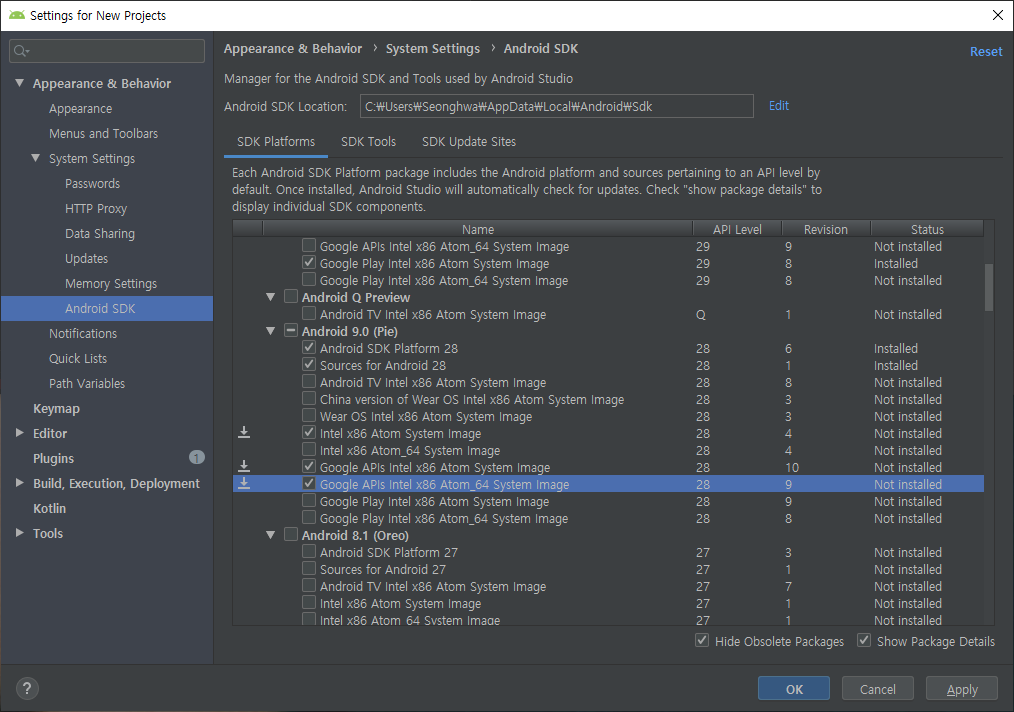Open Memory Settings page
The image size is (1014, 712).
click(111, 283)
